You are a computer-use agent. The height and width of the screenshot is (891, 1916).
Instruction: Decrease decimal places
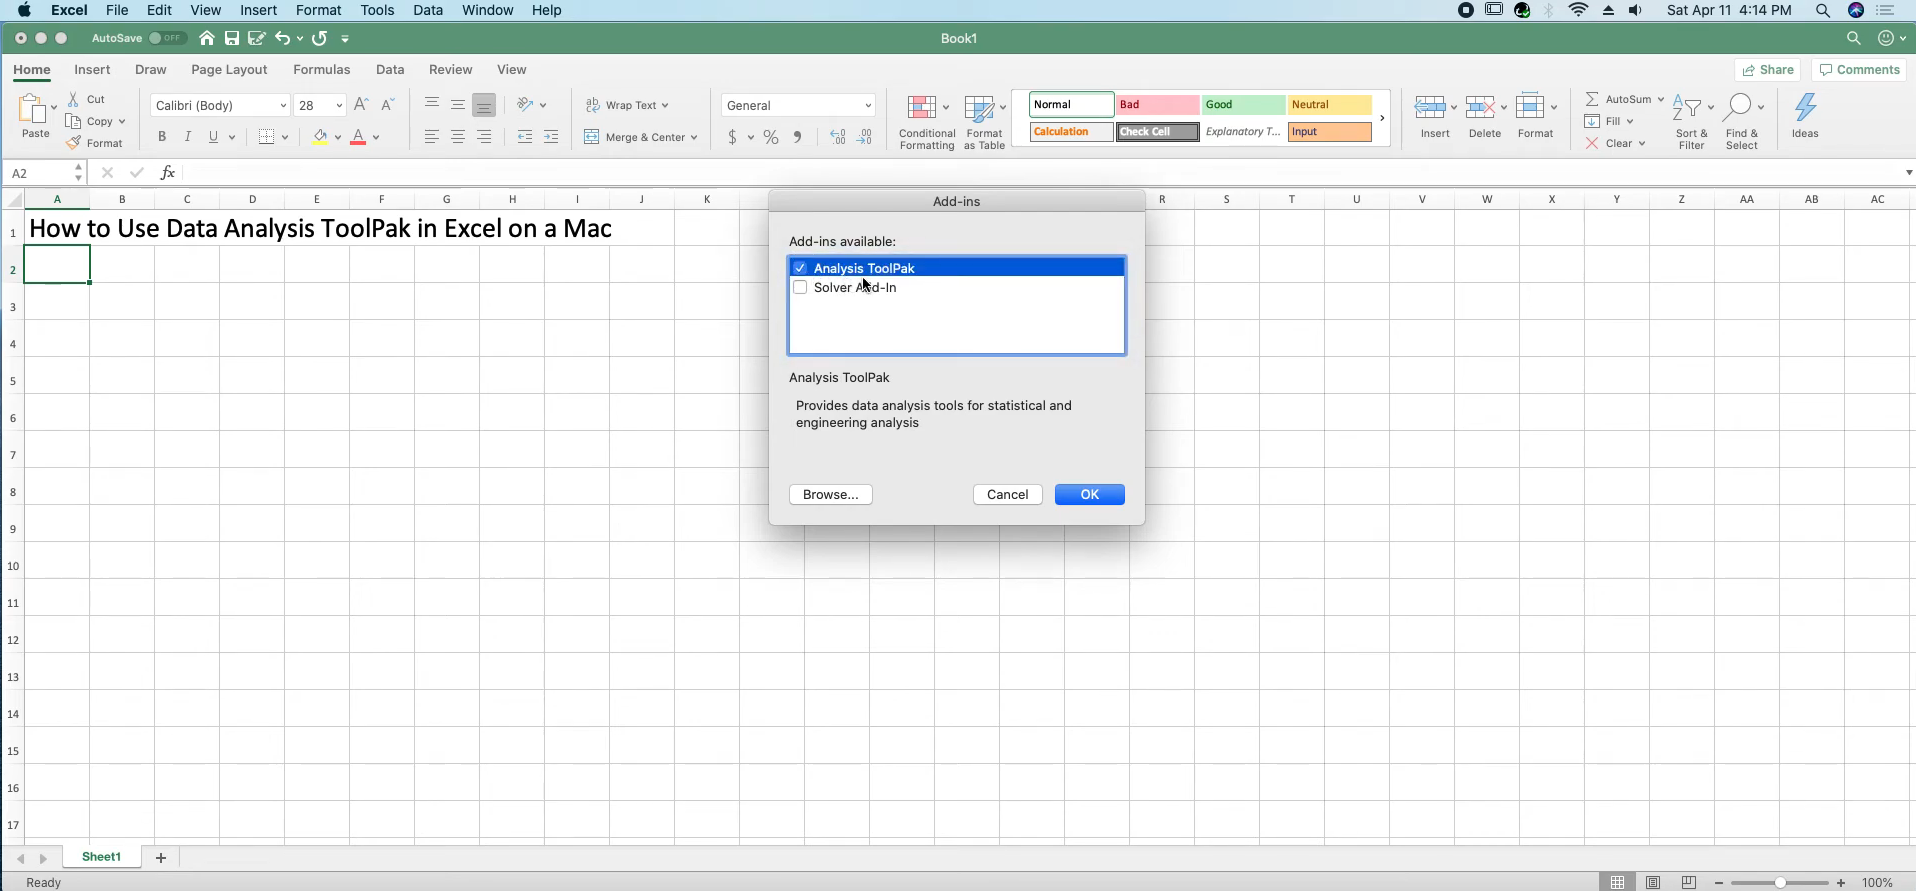pos(864,137)
